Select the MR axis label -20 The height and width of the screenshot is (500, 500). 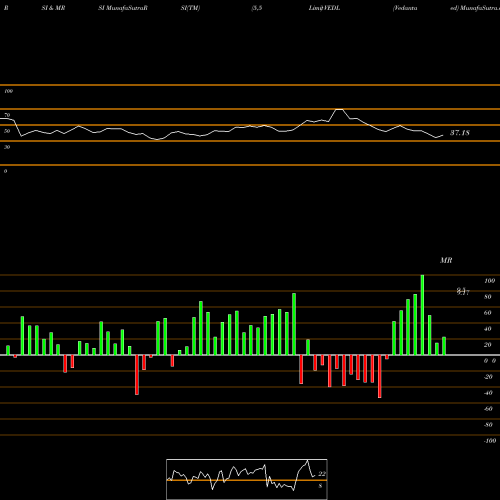pos(488,377)
